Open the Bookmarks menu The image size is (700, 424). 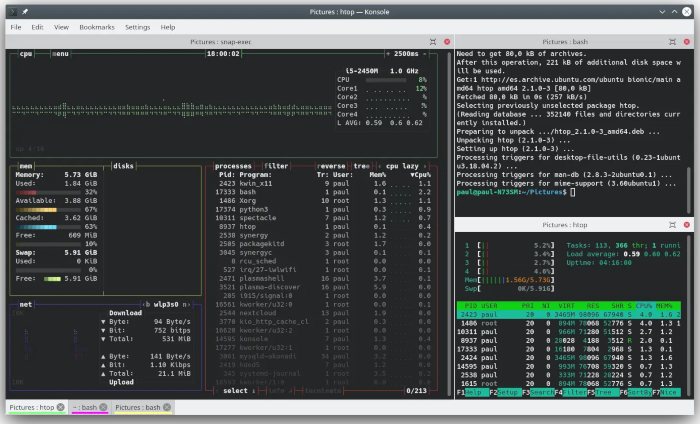pyautogui.click(x=97, y=27)
